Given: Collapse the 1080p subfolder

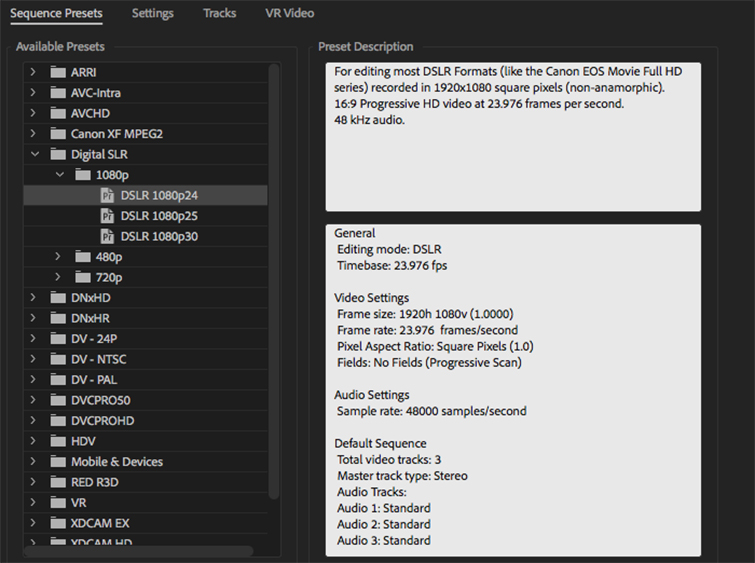Looking at the screenshot, I should 60,174.
